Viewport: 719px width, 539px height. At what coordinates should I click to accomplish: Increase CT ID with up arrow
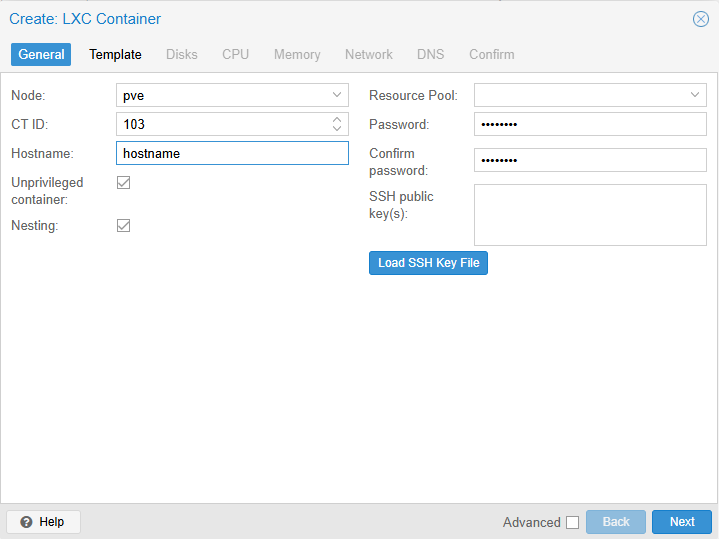337,119
